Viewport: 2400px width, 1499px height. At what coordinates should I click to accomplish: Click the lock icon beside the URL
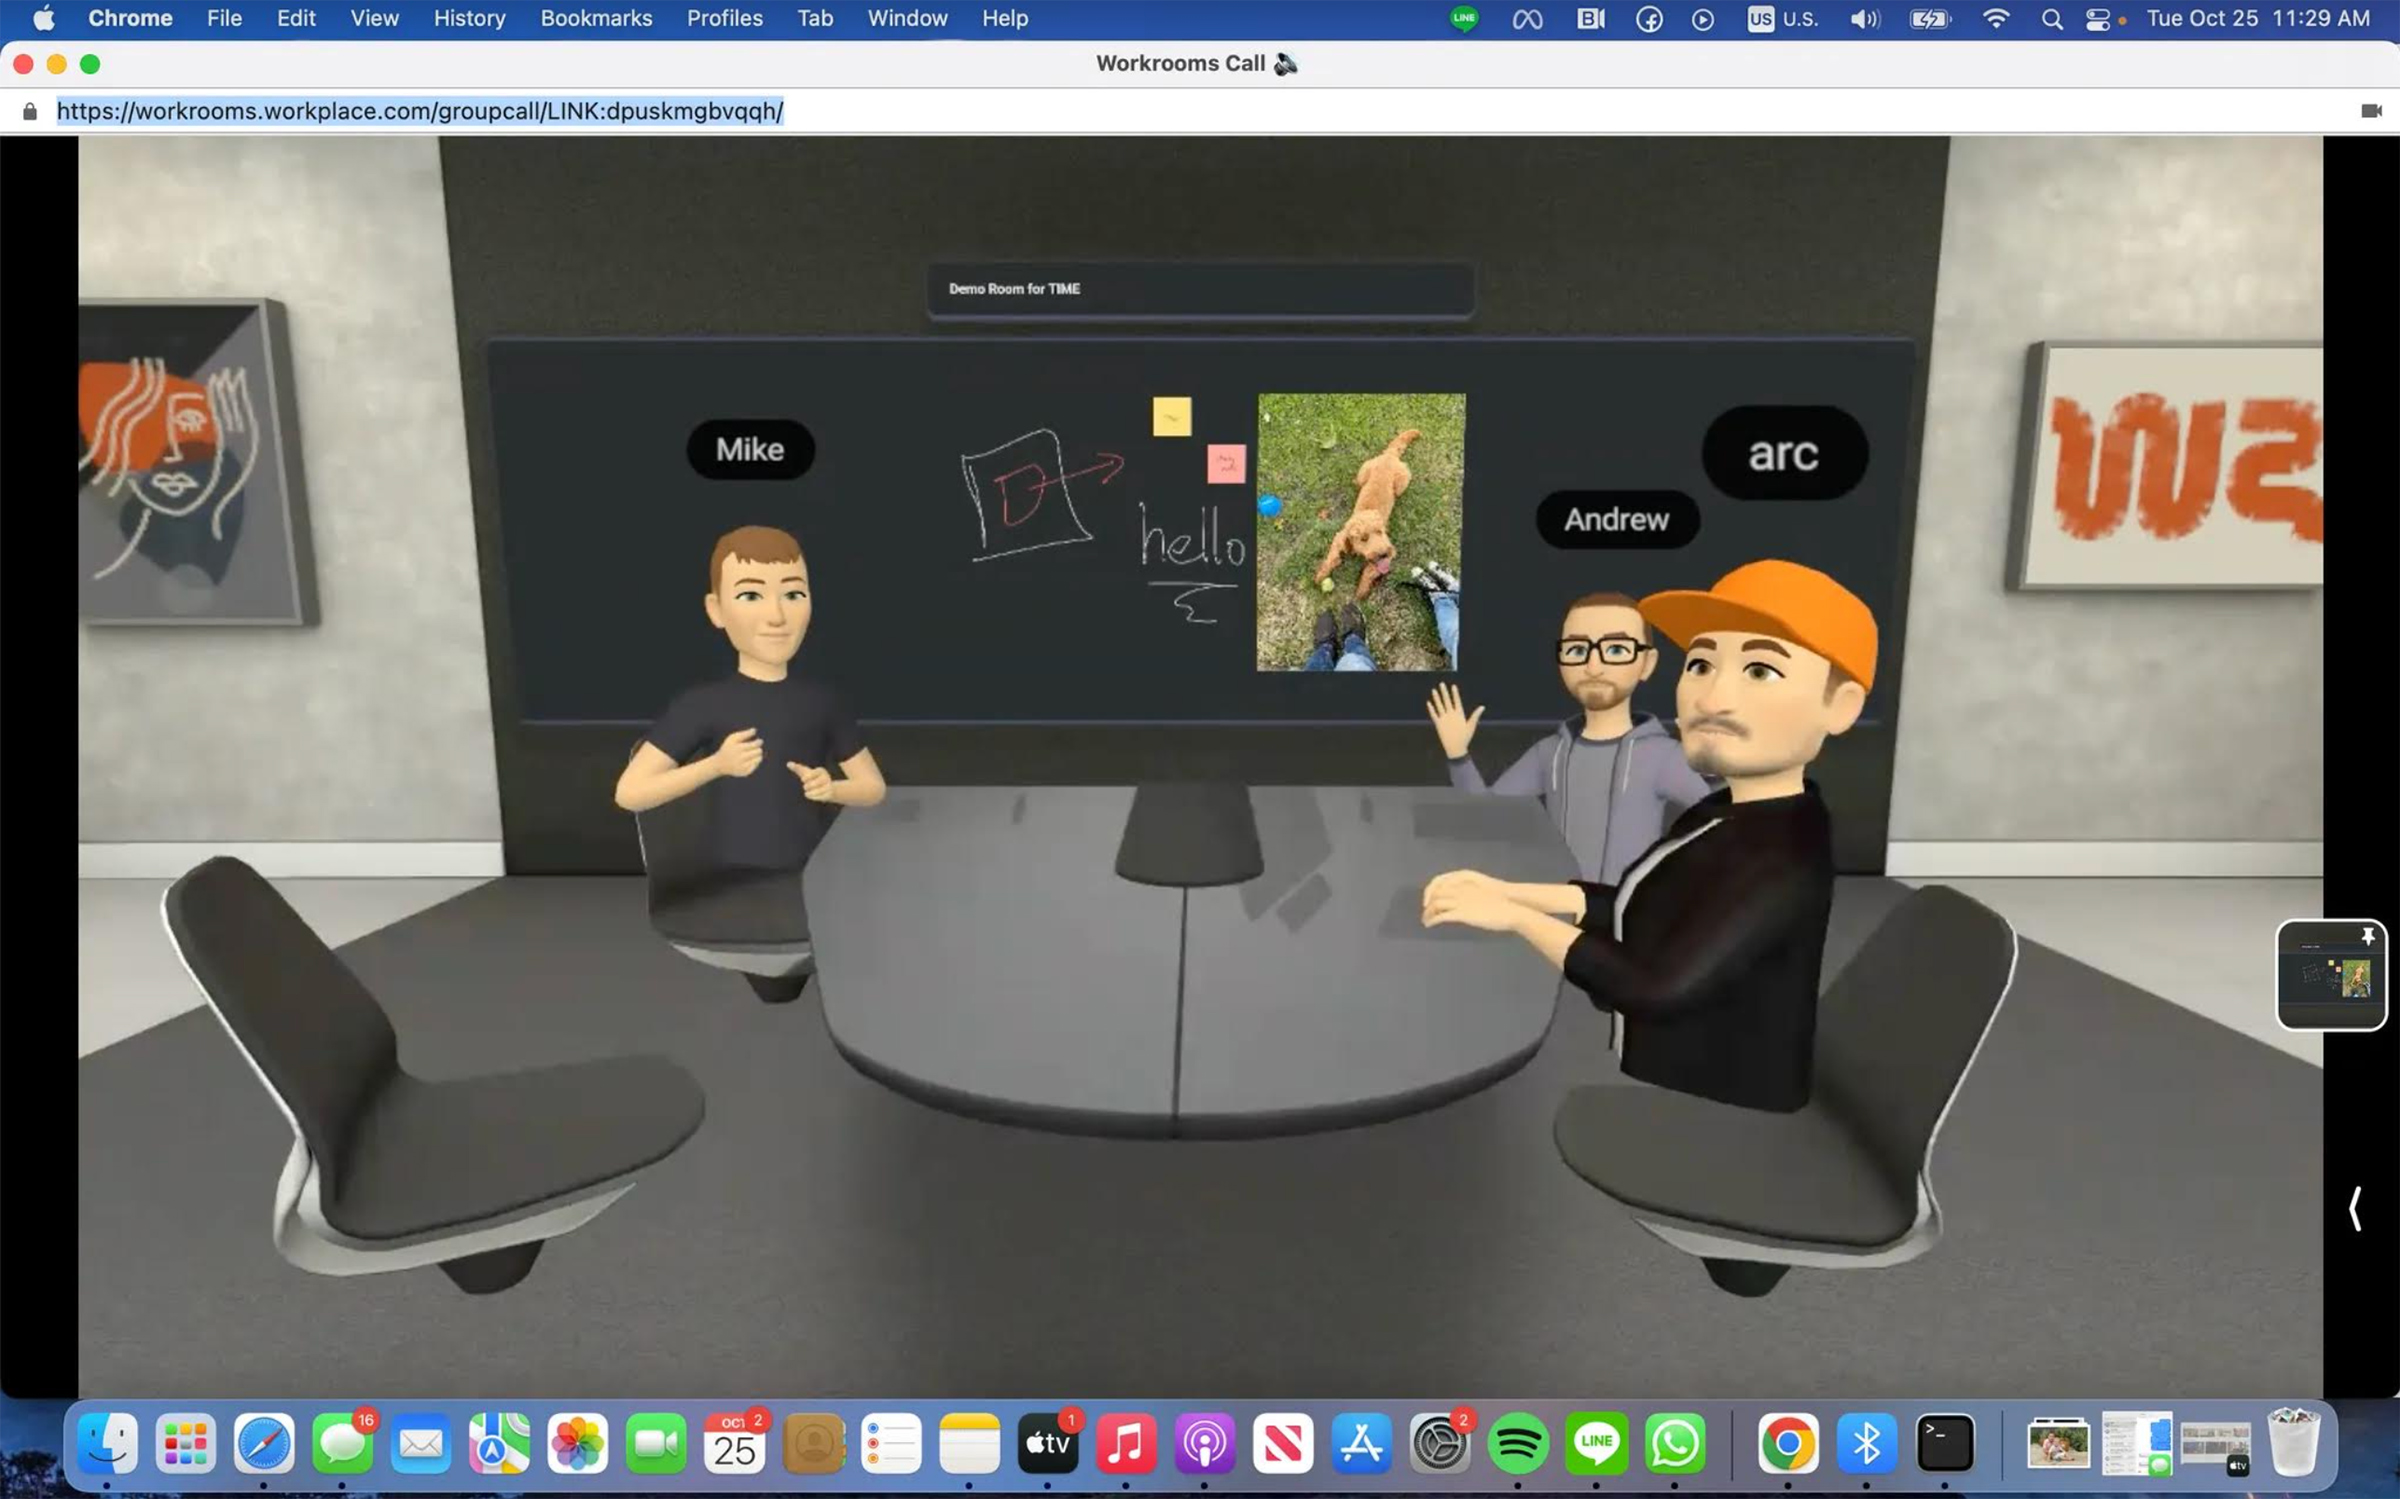coord(30,111)
